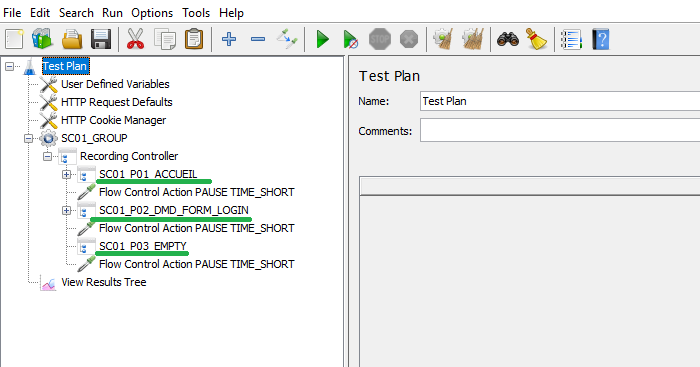Click the Function helper list icon
Viewport: 700px width, 367px height.
[571, 39]
